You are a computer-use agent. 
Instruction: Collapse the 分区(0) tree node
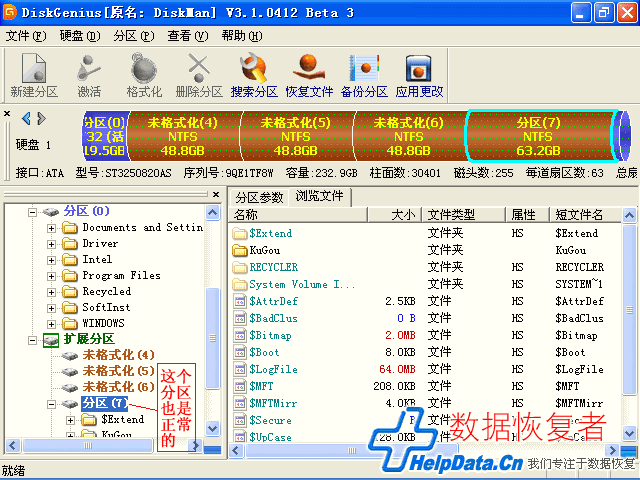(32, 212)
